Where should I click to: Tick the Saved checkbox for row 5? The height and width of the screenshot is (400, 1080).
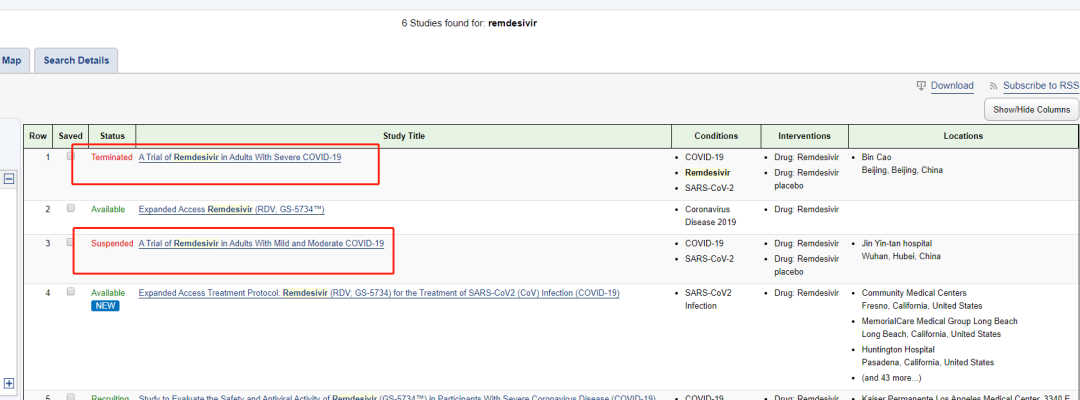point(70,397)
